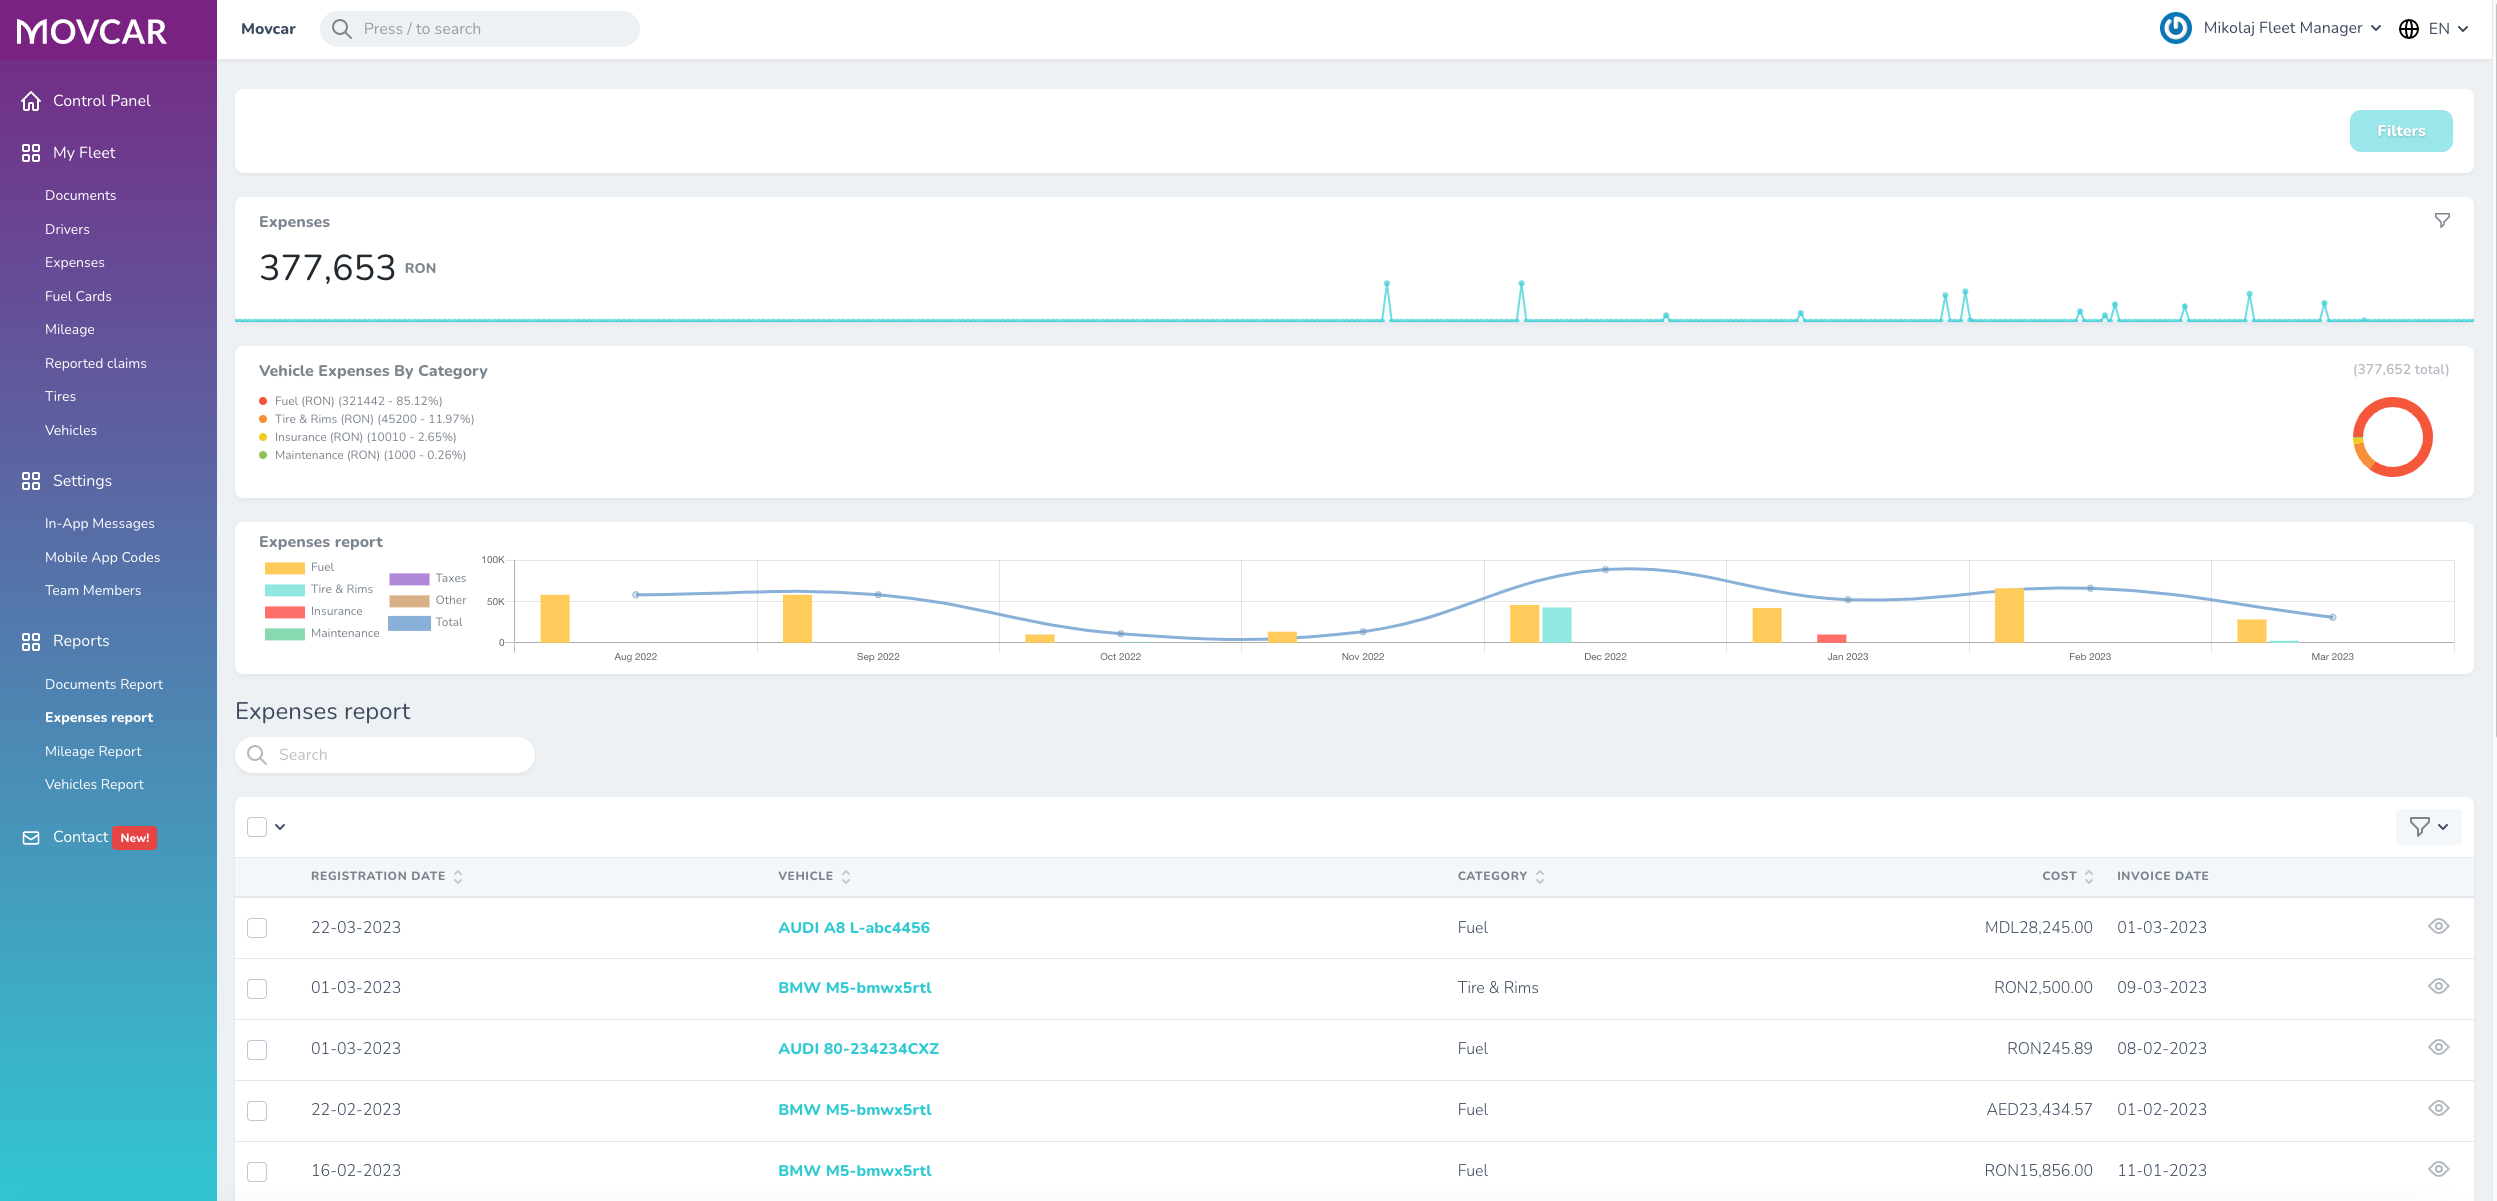Open the table filter funnel dropdown
Viewport: 2497px width, 1201px height.
[x=2428, y=827]
